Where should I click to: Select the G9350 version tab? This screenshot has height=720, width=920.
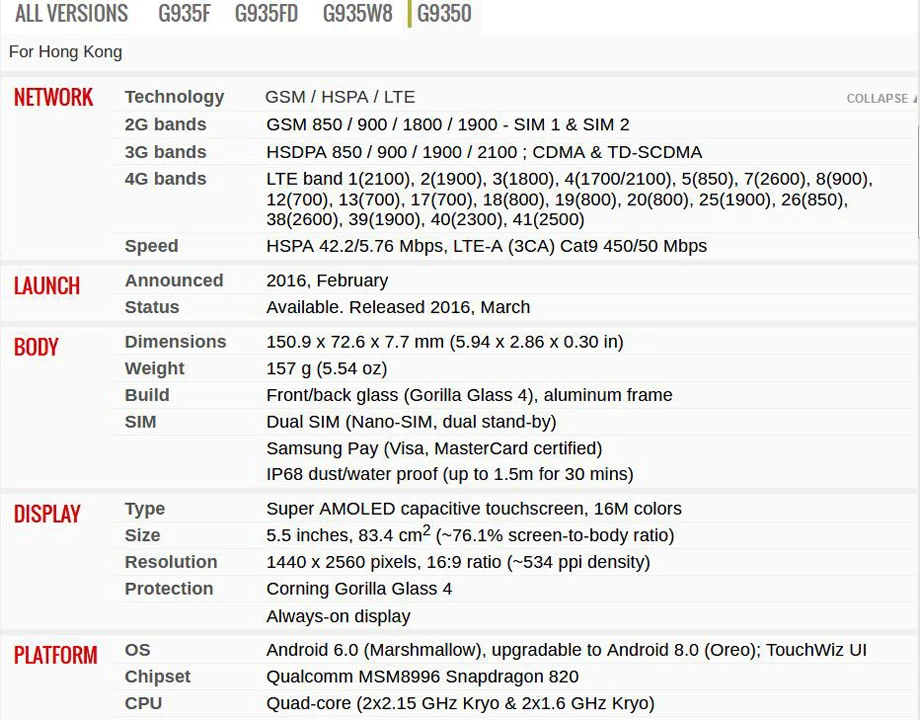coord(444,13)
